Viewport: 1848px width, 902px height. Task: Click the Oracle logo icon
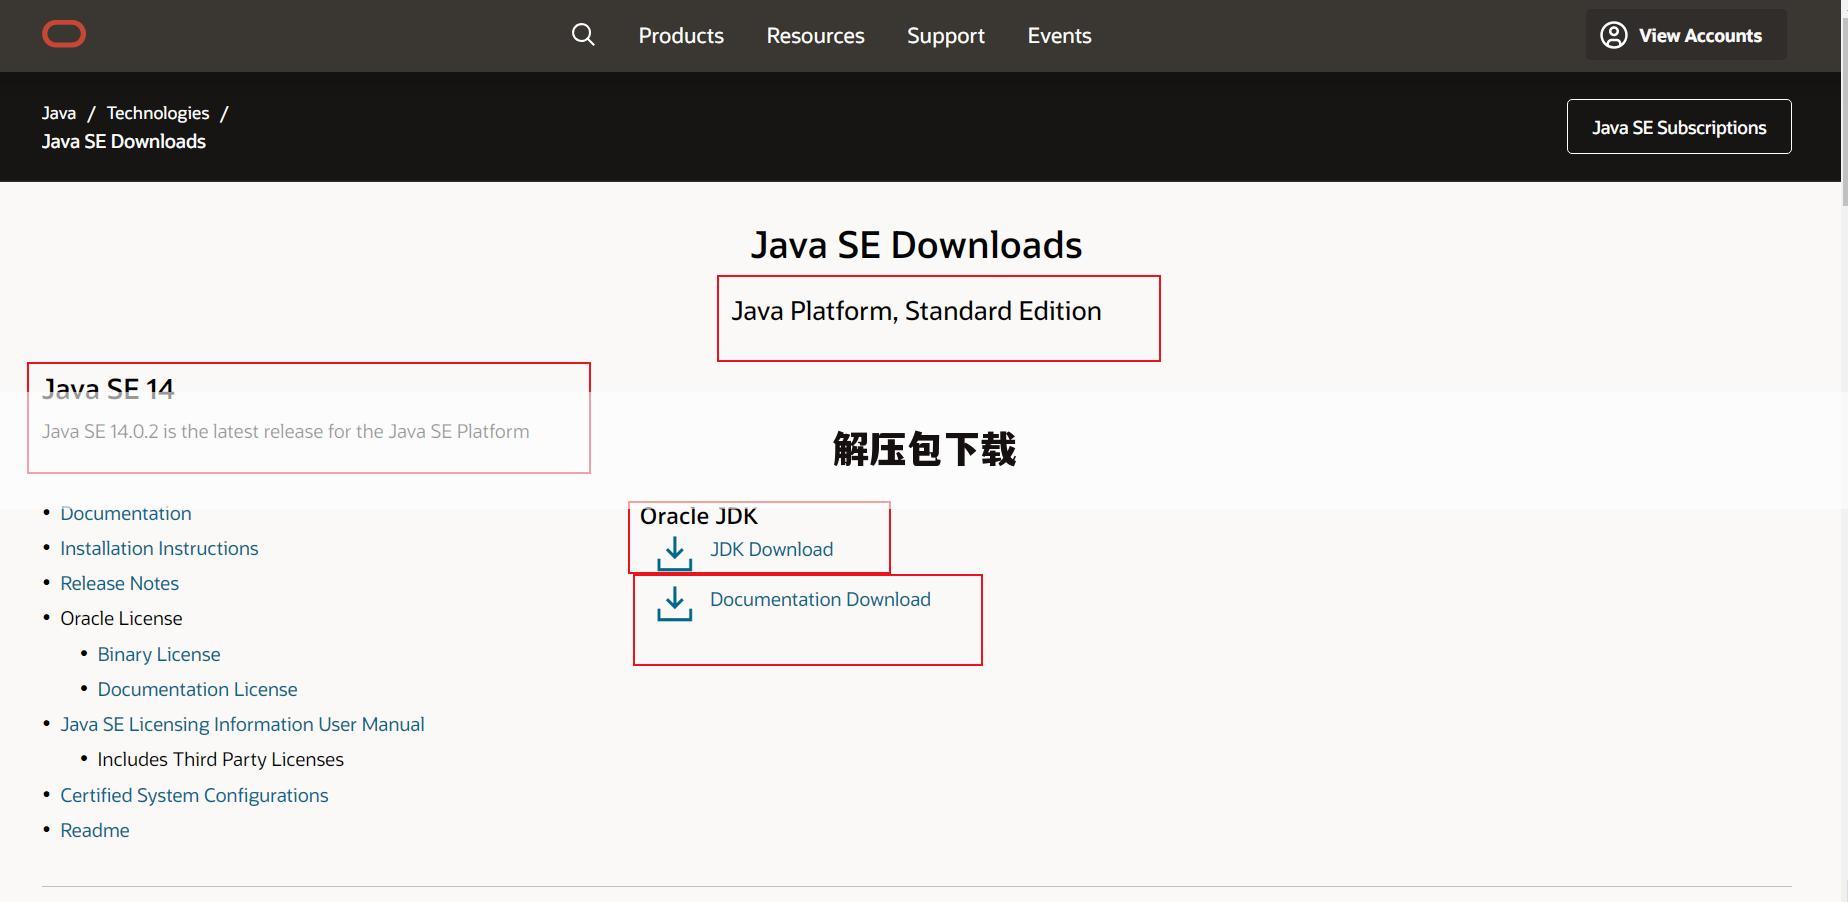click(64, 35)
